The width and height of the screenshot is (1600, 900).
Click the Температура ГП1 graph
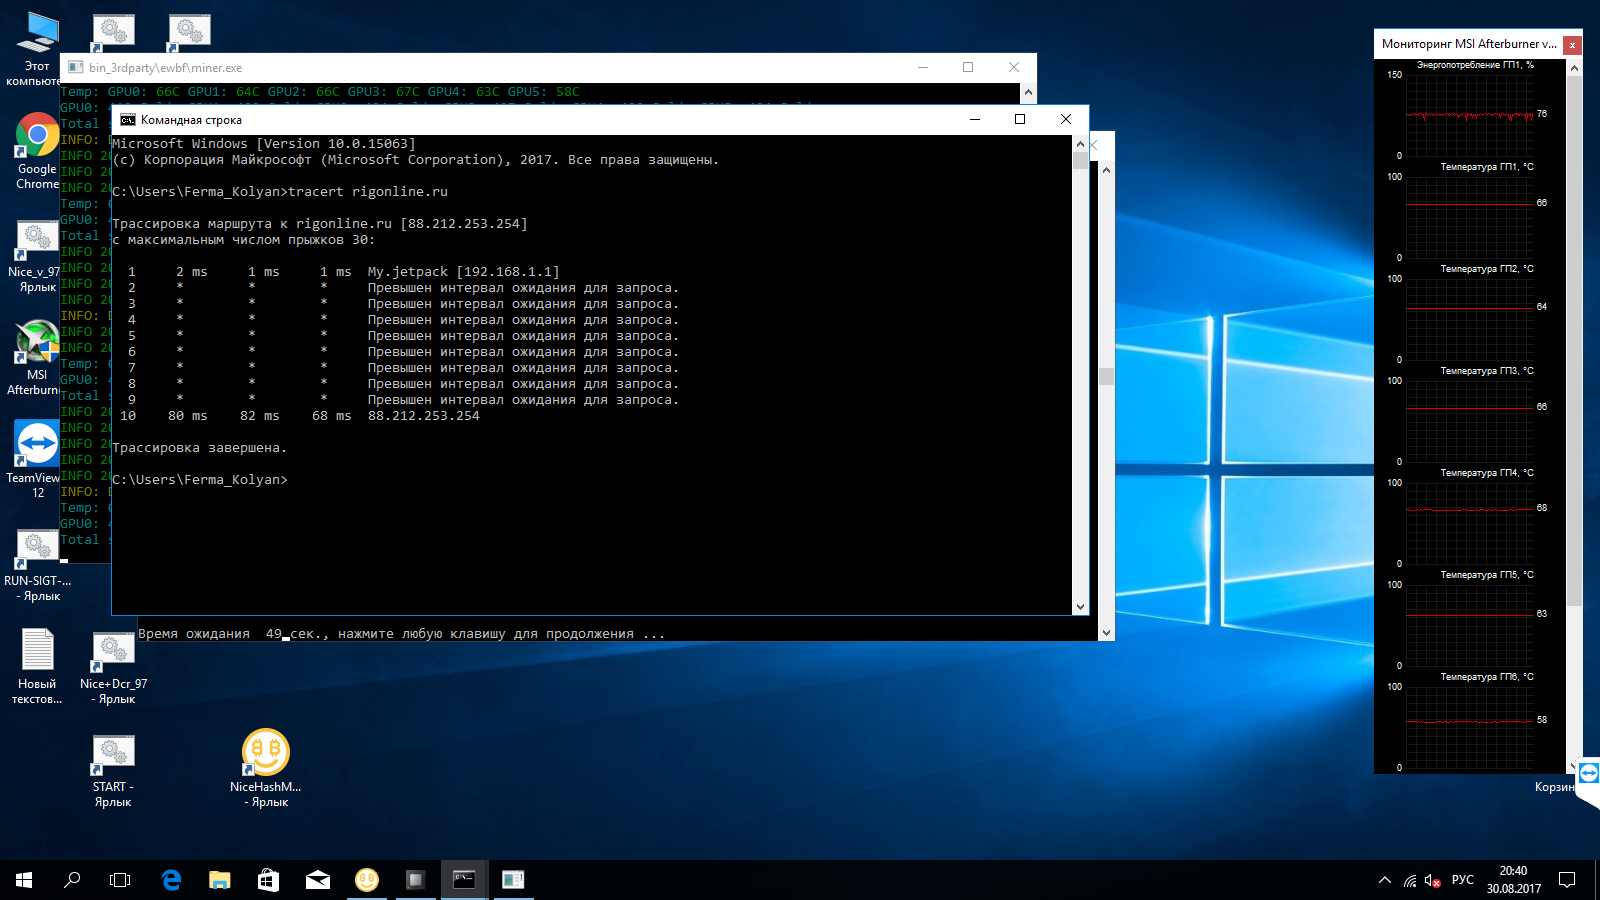point(1469,217)
